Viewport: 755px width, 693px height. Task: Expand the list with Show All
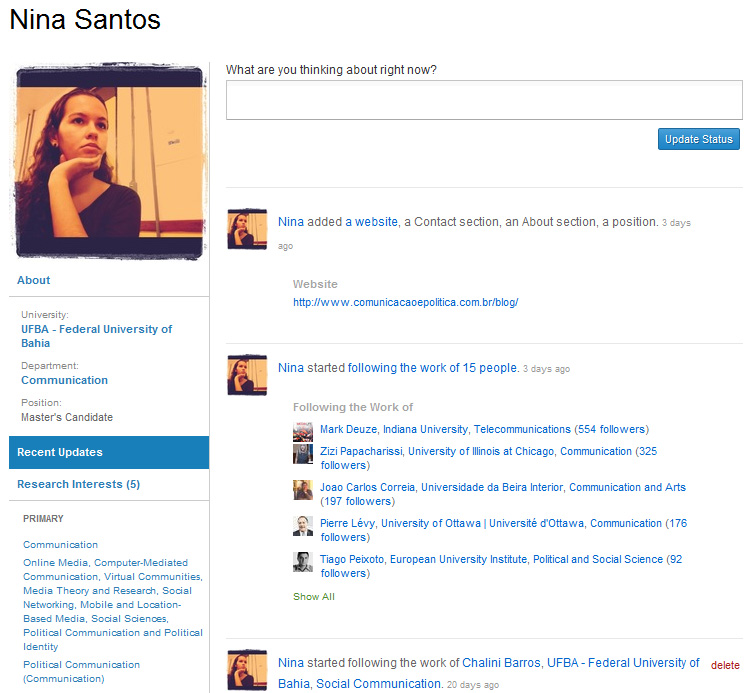314,597
